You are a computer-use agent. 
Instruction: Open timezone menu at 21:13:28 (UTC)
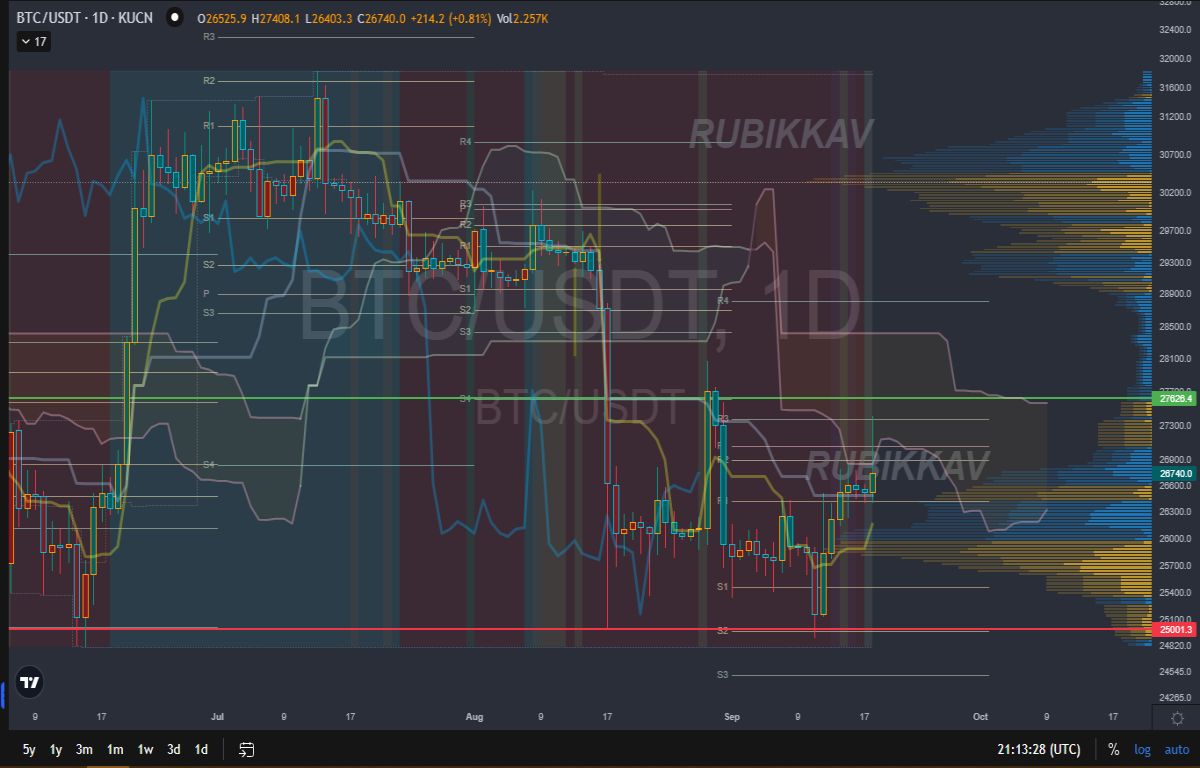coord(1038,749)
